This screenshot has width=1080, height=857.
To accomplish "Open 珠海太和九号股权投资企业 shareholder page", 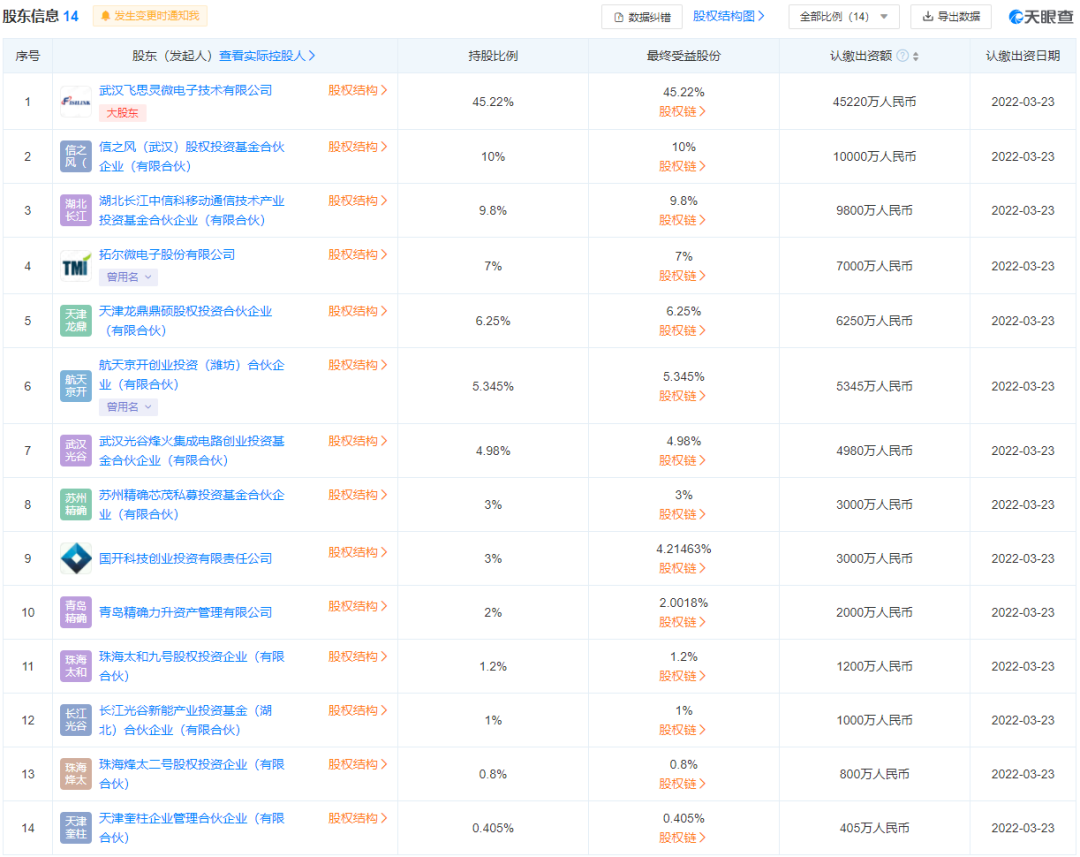I will tap(191, 666).
